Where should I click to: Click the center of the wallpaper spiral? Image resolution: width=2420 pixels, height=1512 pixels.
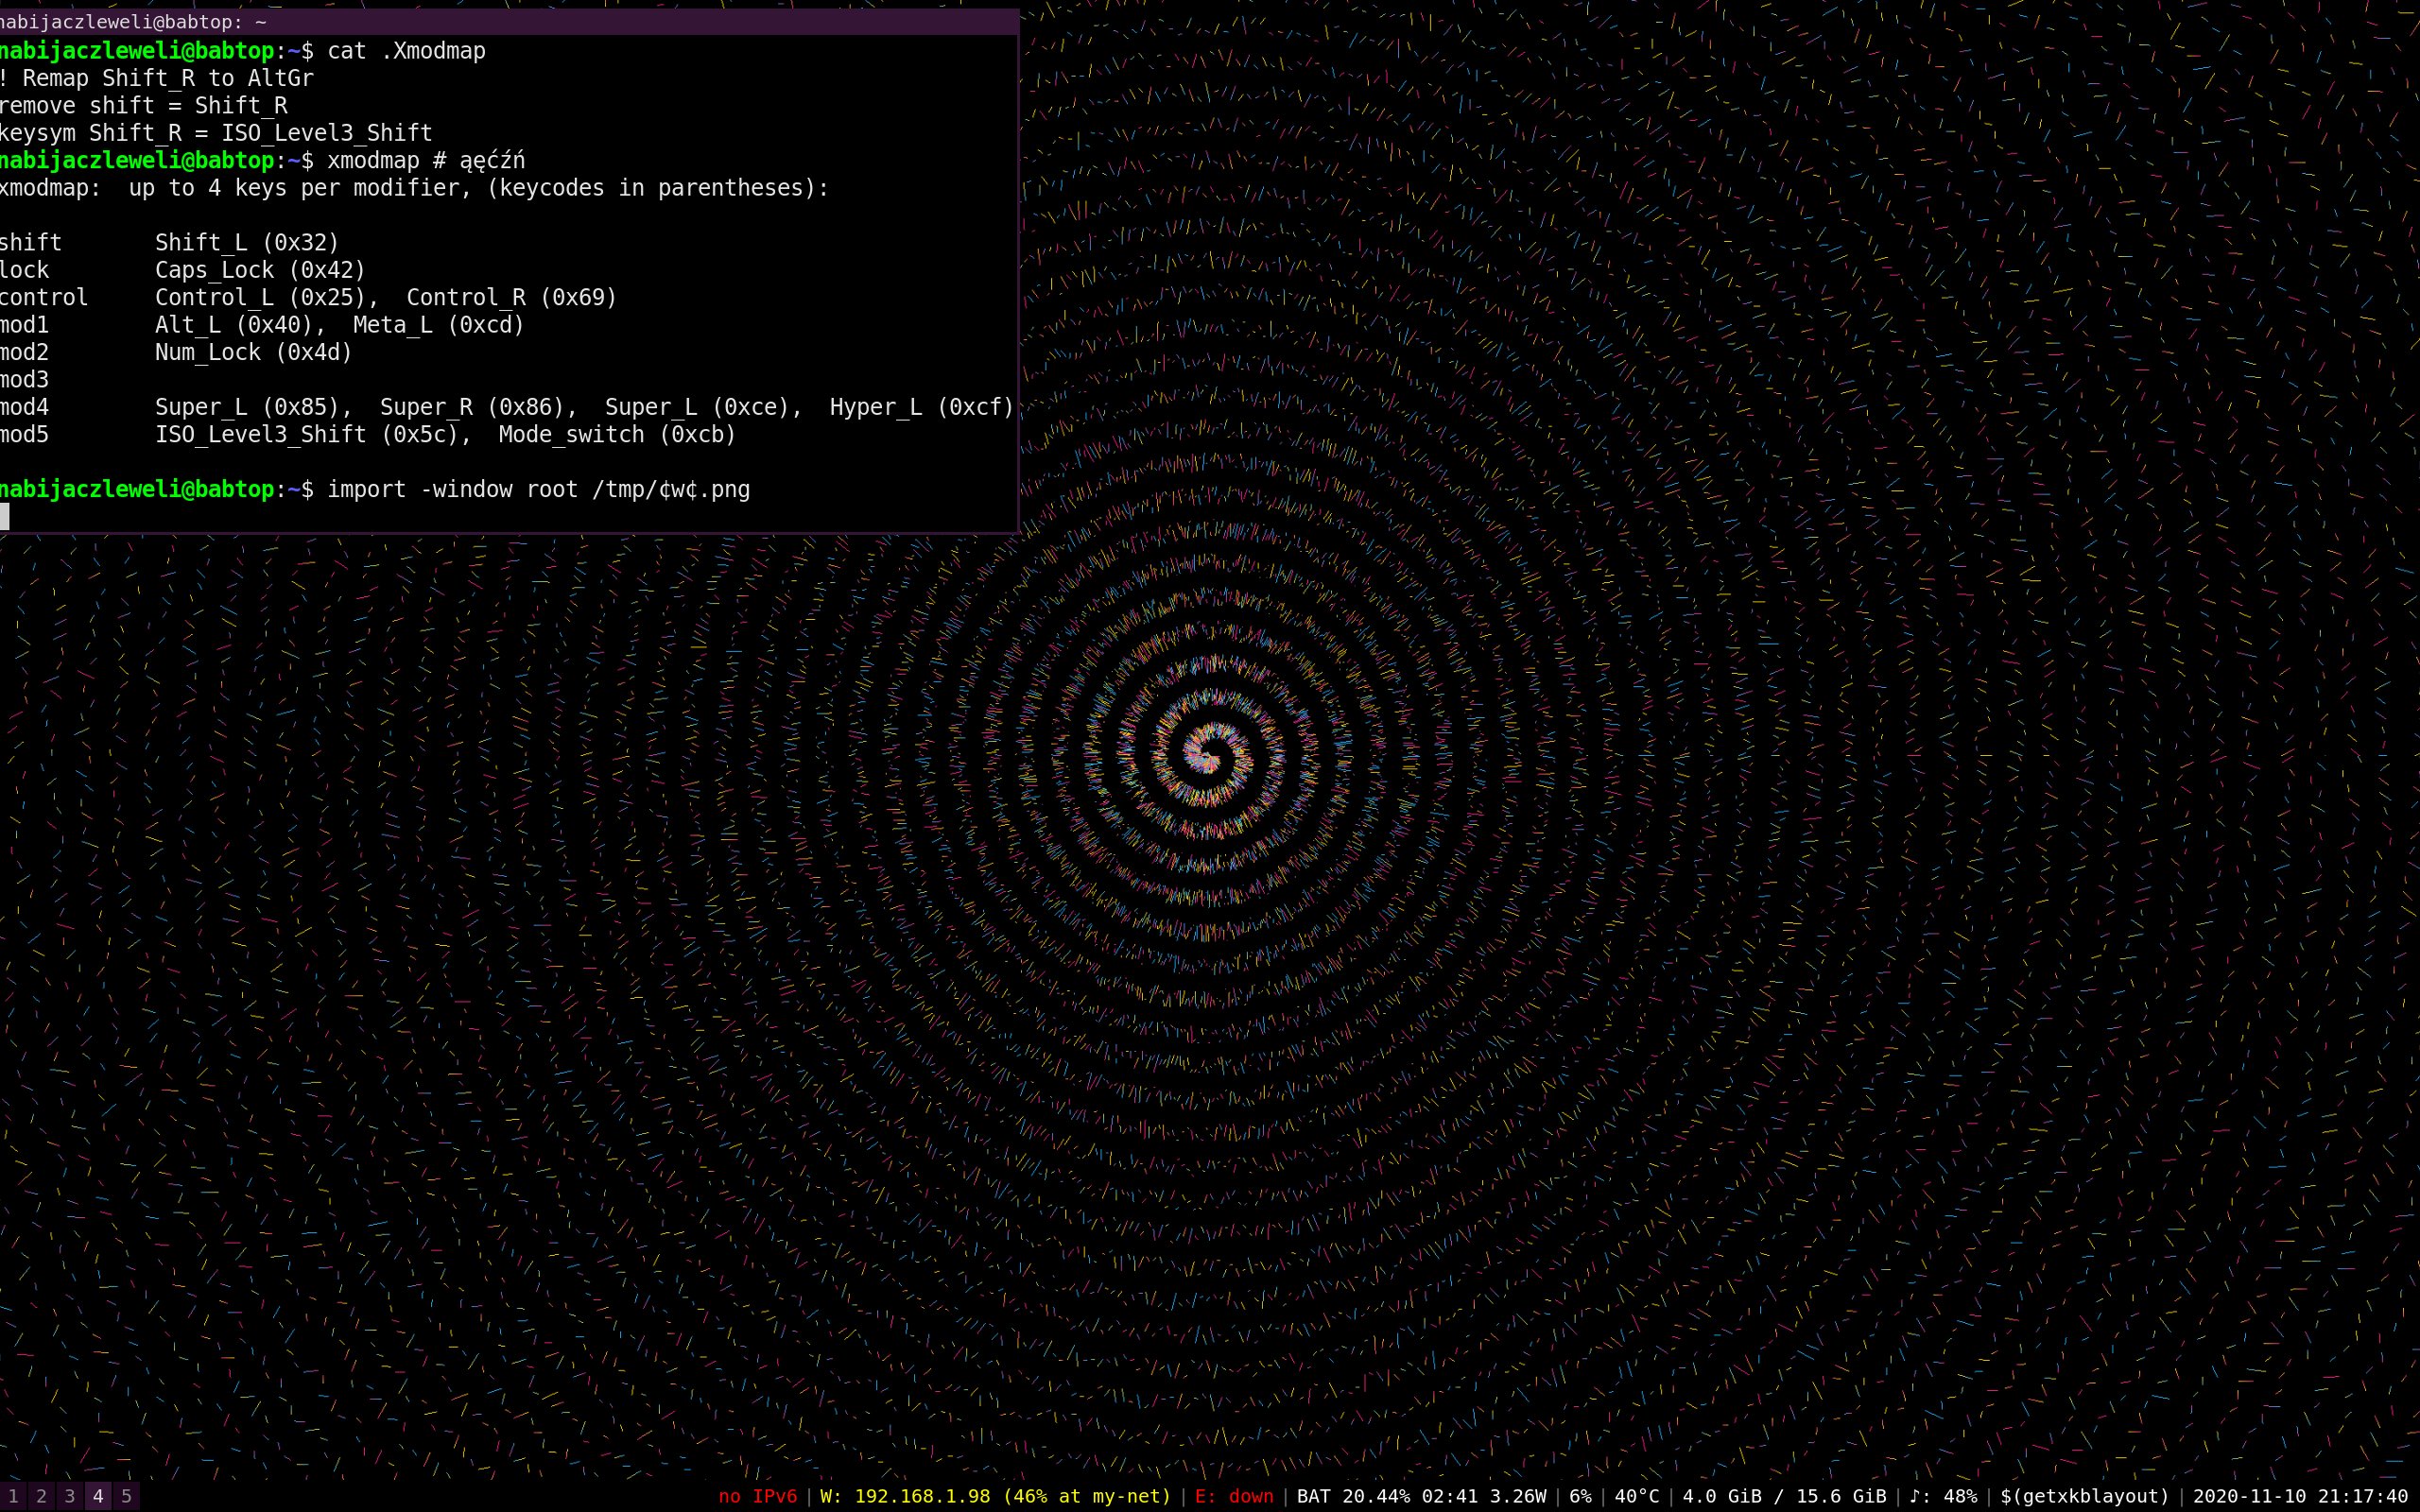coord(1210,757)
